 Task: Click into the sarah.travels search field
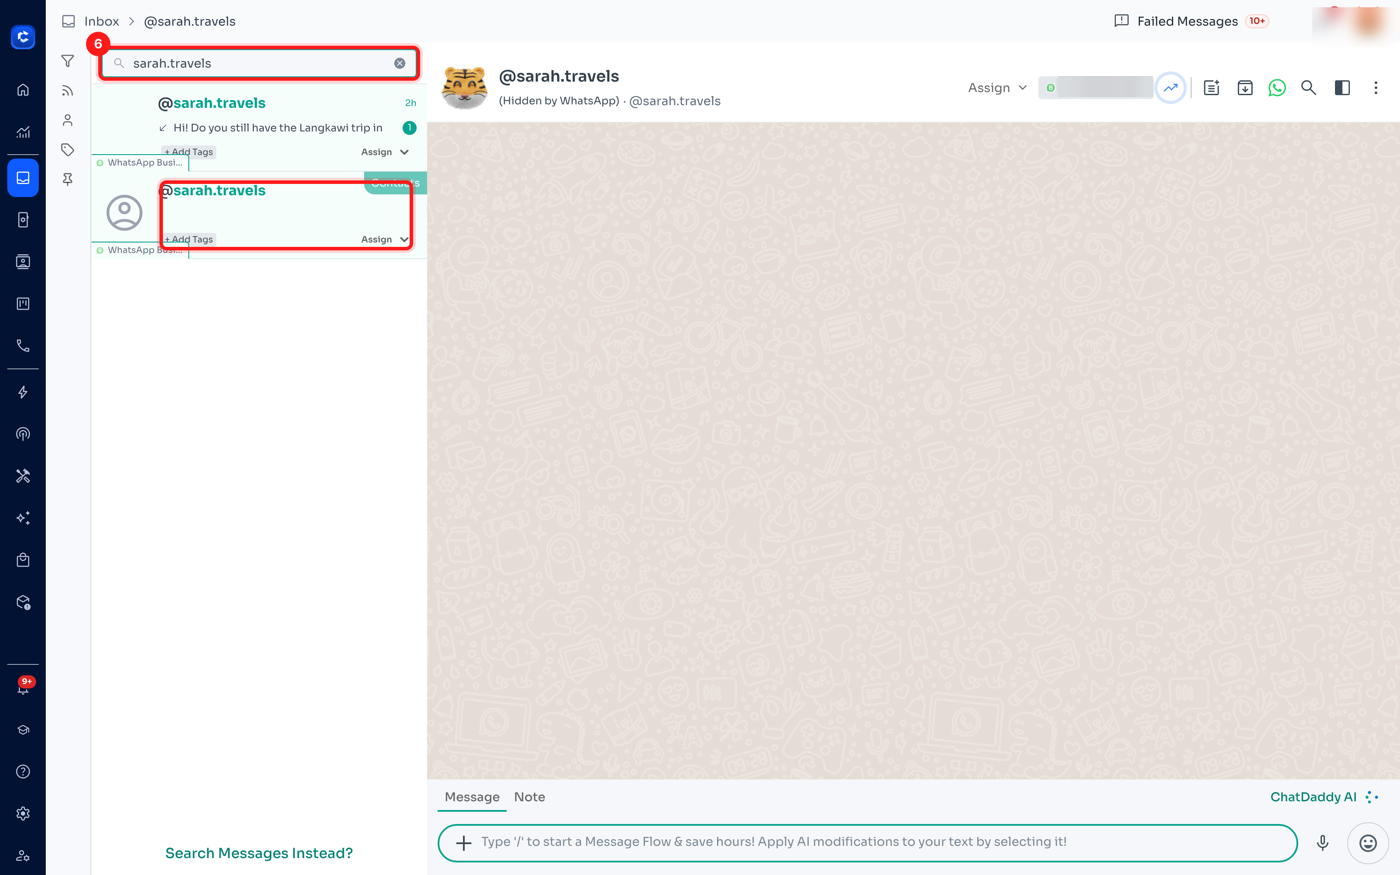click(259, 63)
